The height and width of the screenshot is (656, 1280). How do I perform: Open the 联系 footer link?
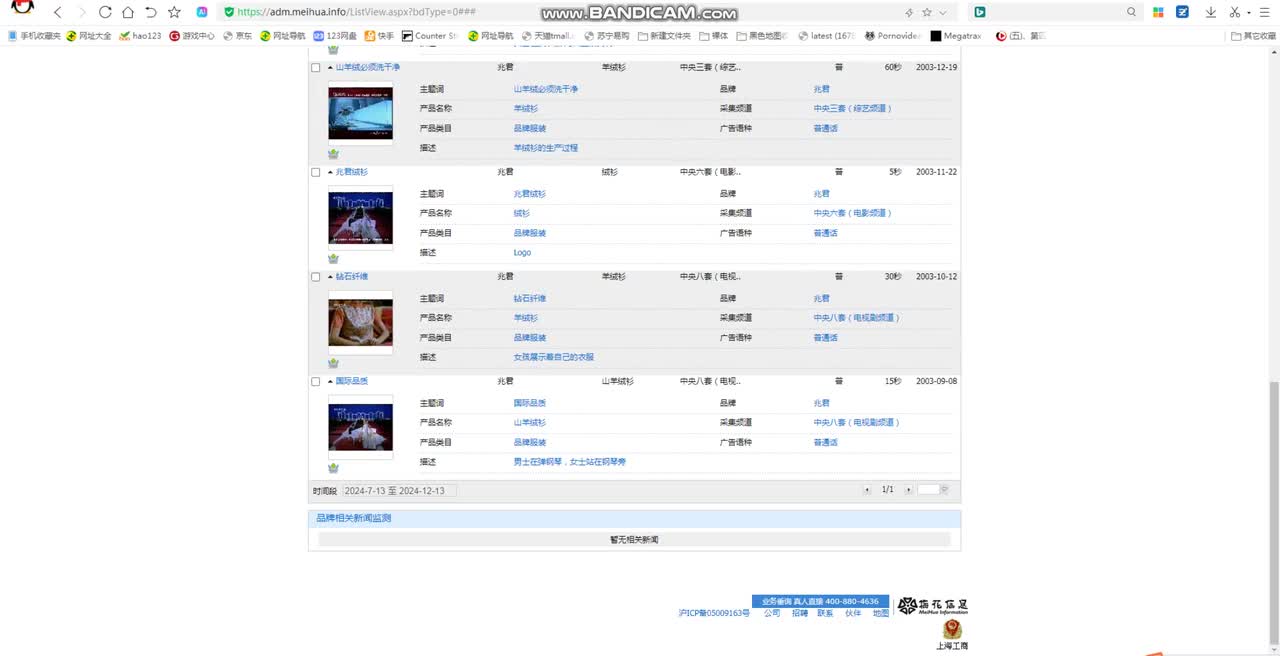pos(825,614)
